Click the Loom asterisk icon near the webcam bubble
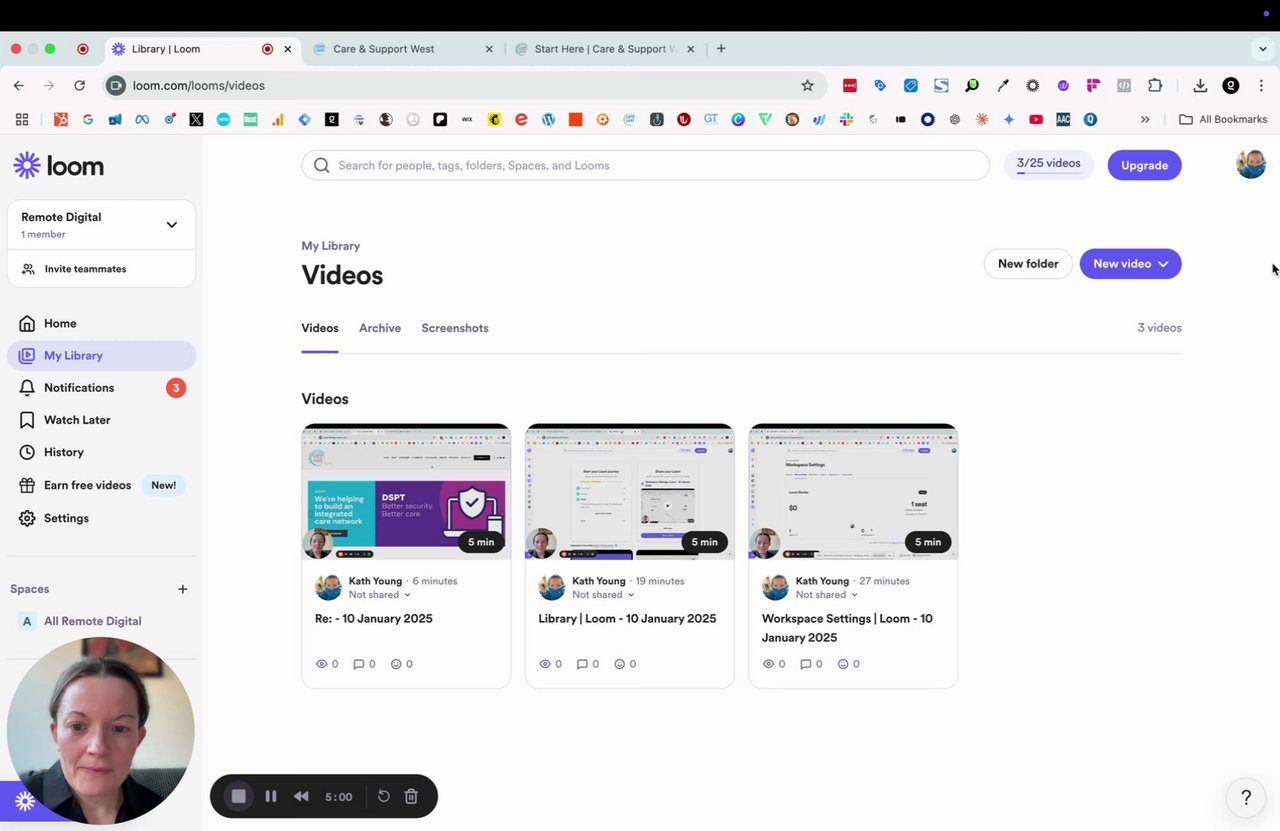Image resolution: width=1280 pixels, height=831 pixels. (25, 801)
